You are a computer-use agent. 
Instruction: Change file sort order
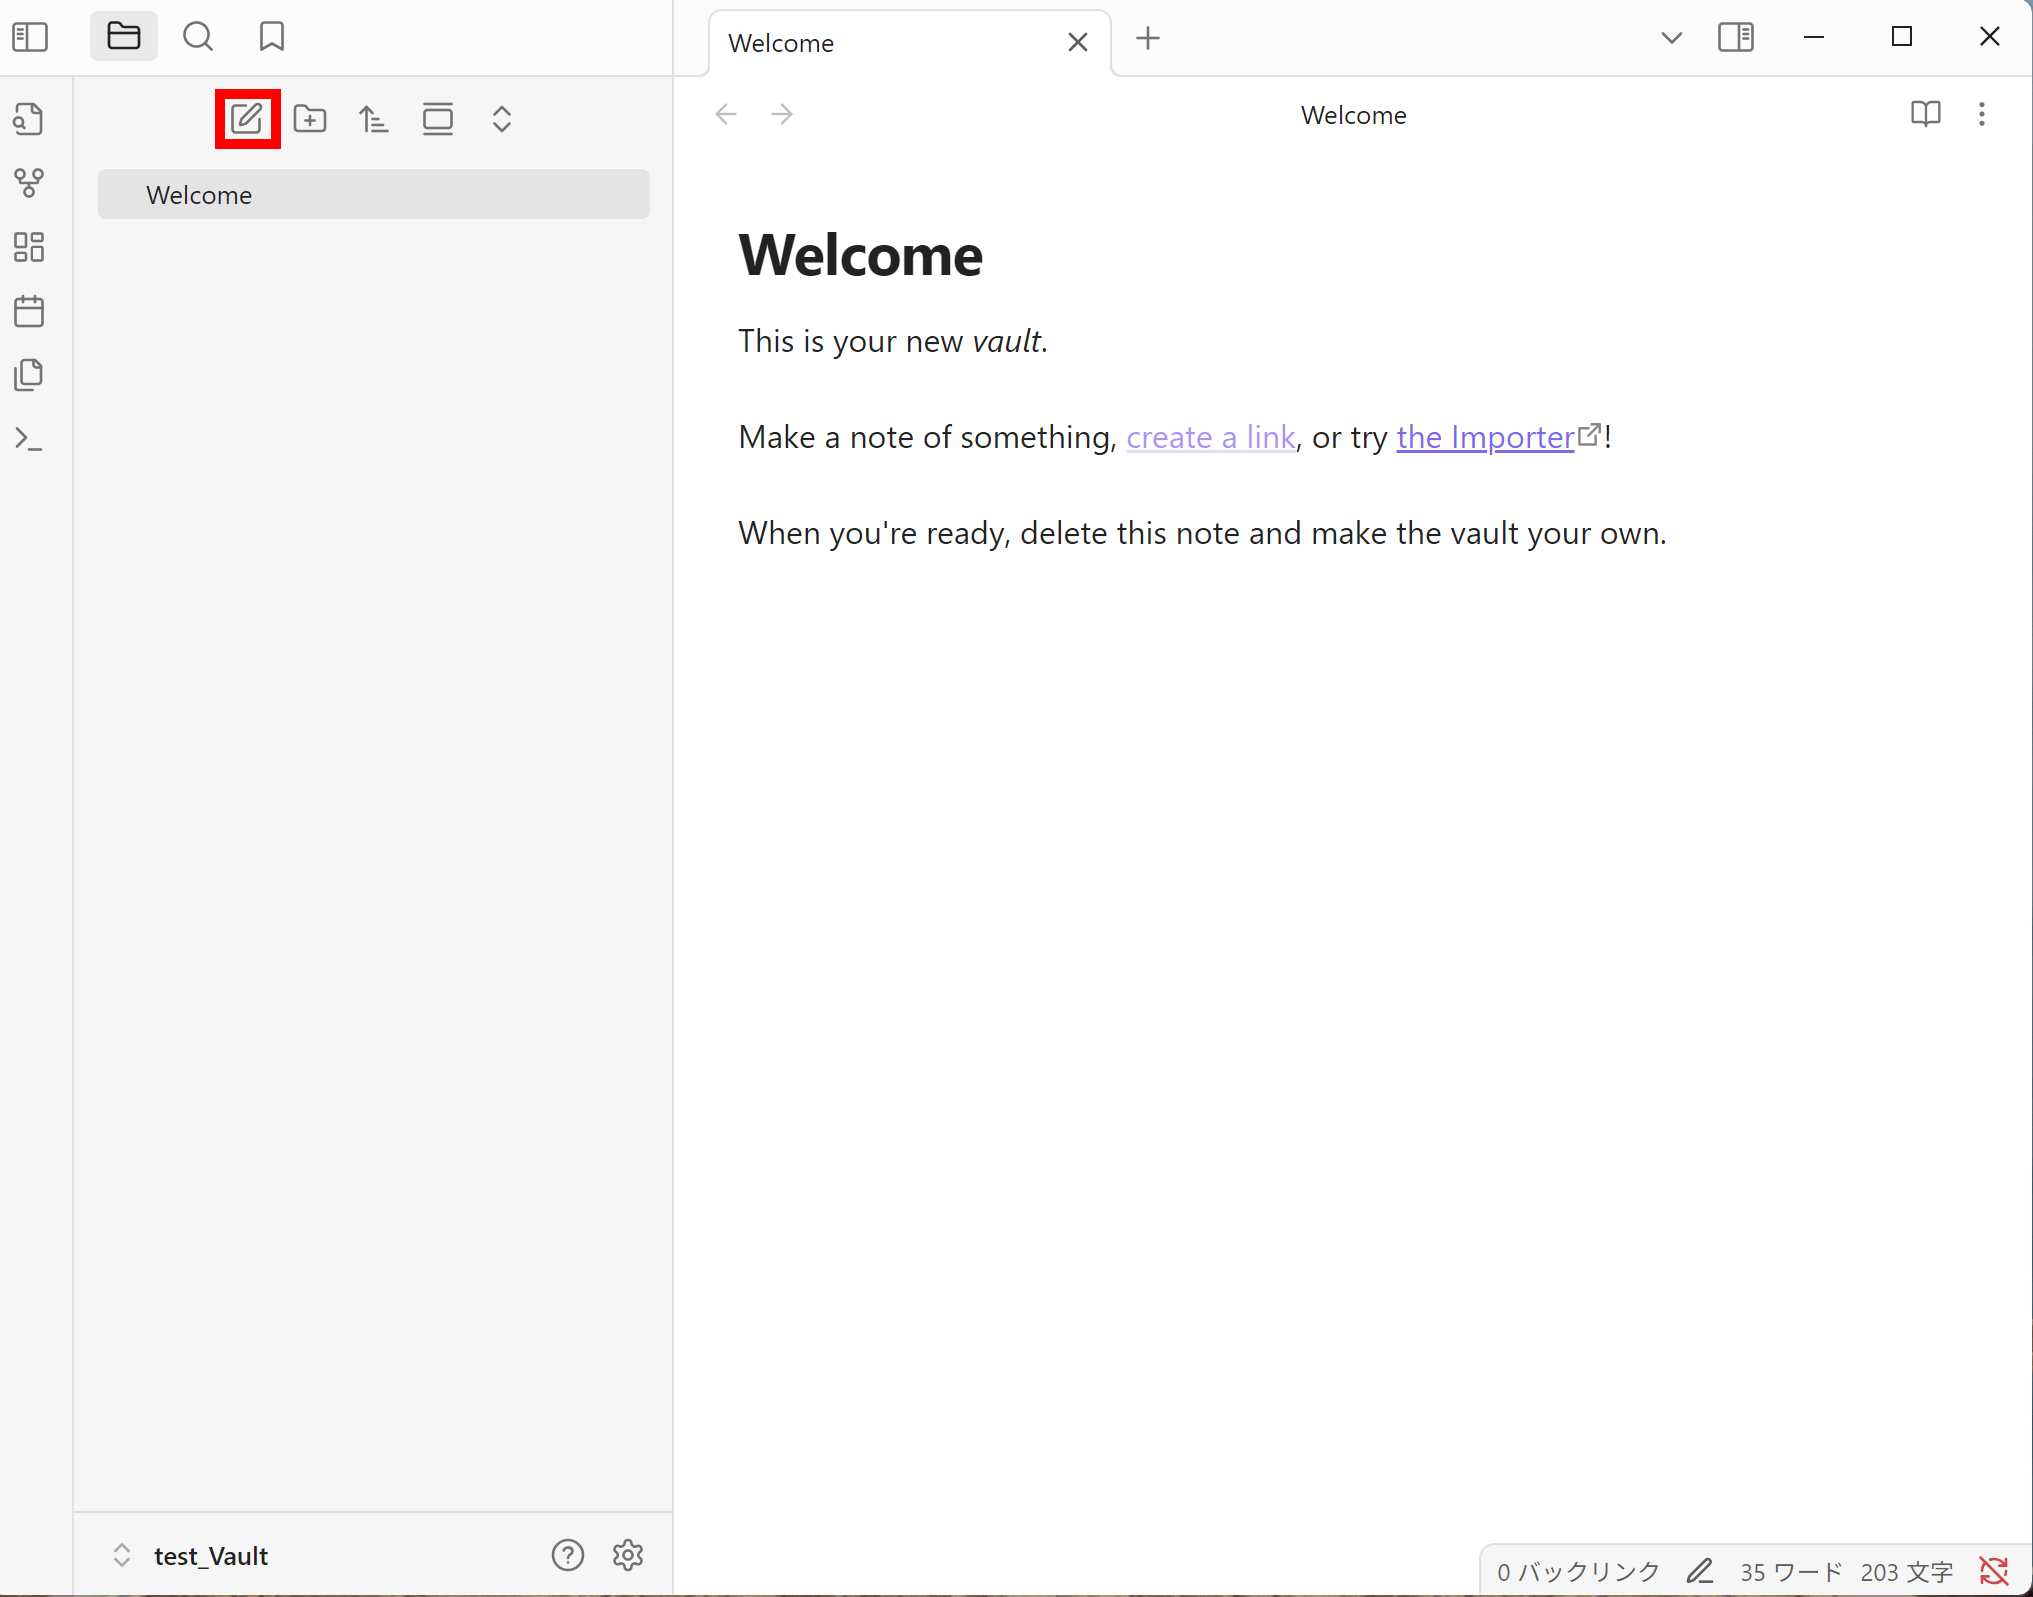[x=374, y=119]
